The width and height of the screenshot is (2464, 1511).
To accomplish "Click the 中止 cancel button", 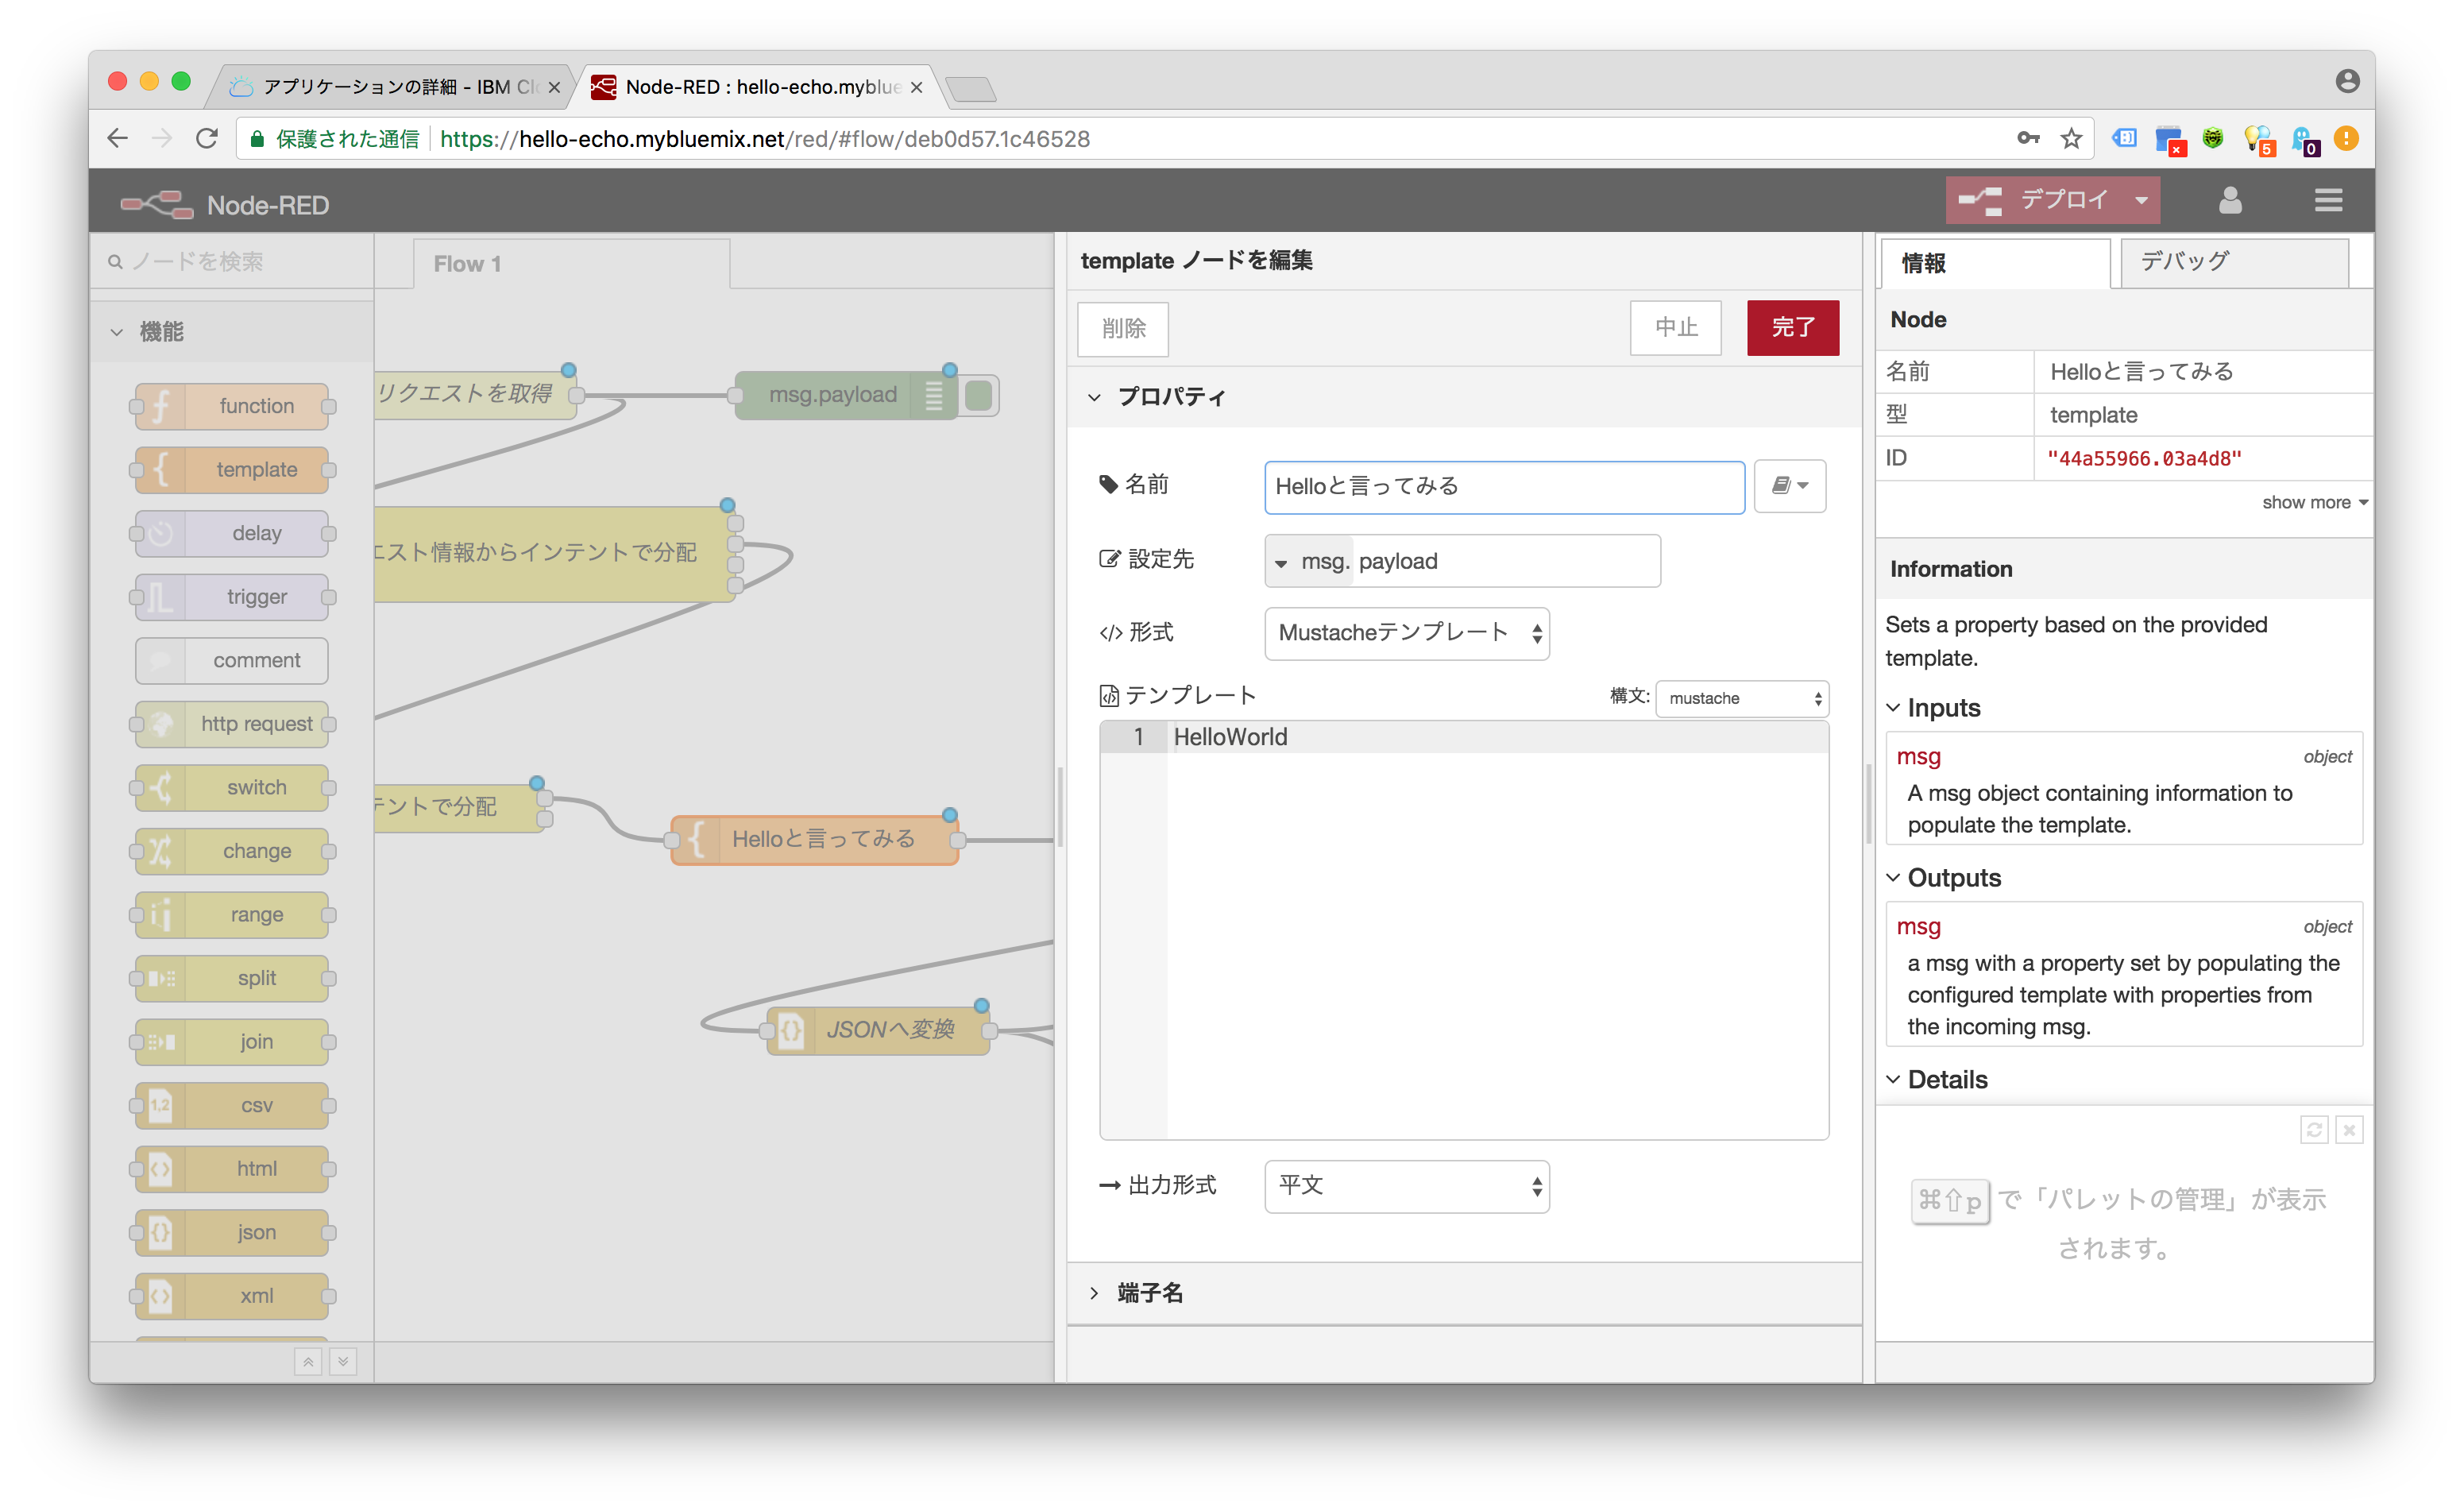I will (1675, 328).
